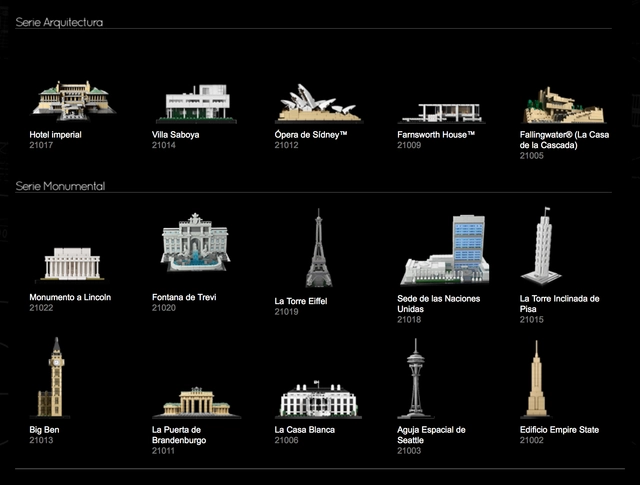
Task: Click set number 21005 under Fallingwater
Action: (x=531, y=156)
